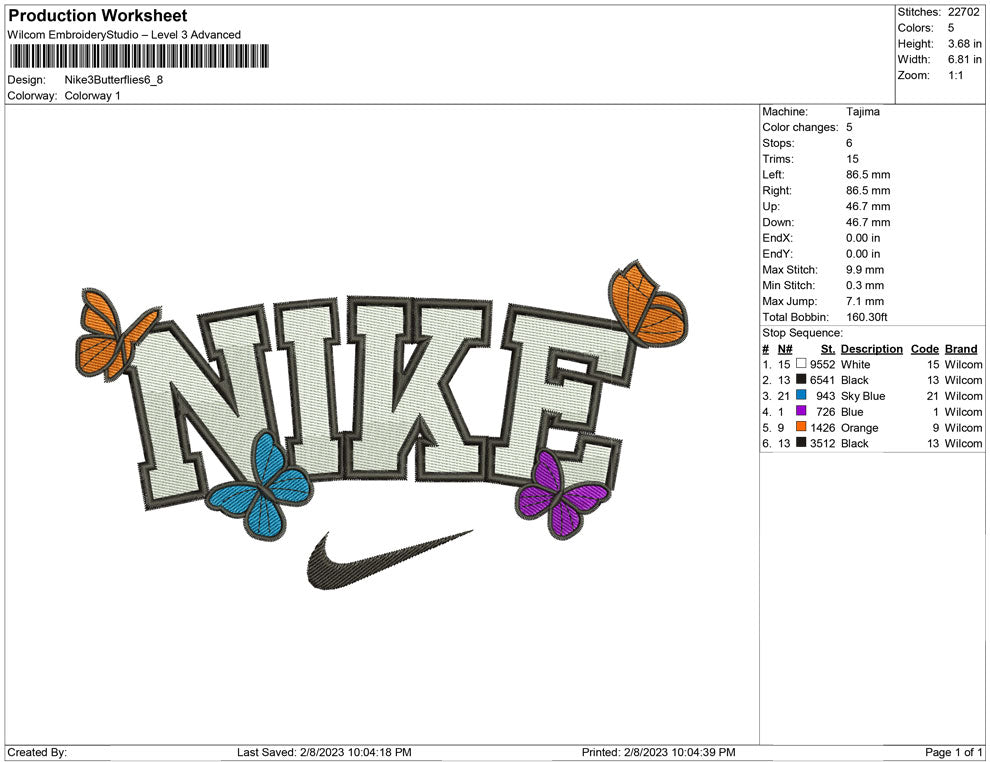
Task: Click the EndX value '0.00 in'
Action: (863, 237)
